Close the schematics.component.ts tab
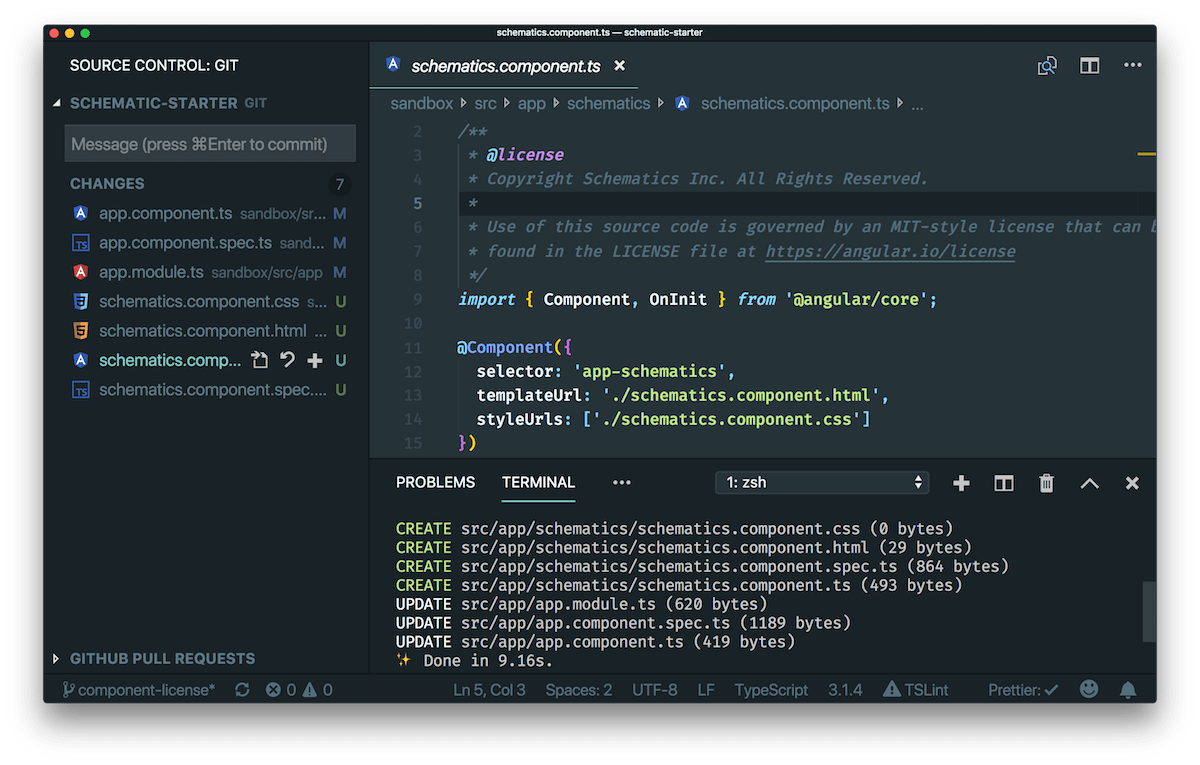This screenshot has width=1200, height=765. tap(619, 66)
